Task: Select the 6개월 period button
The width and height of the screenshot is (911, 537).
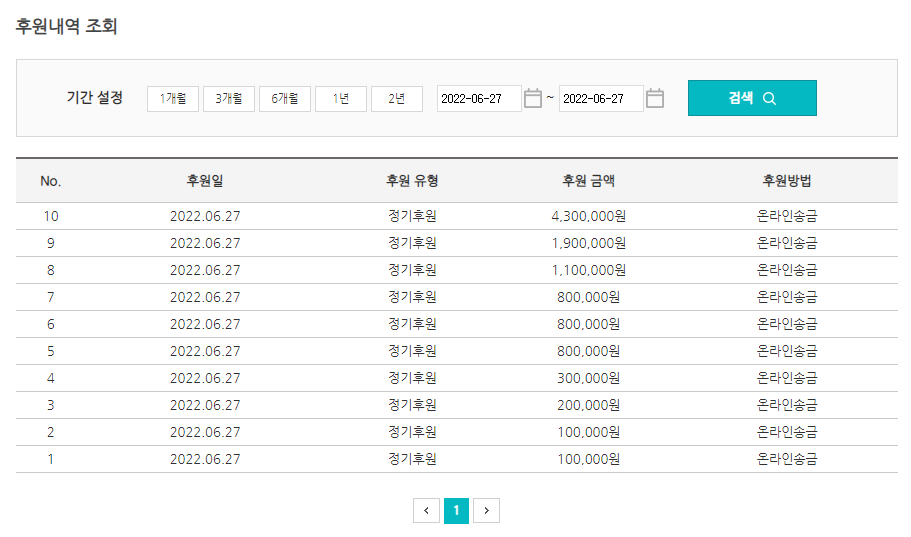Action: [x=285, y=99]
